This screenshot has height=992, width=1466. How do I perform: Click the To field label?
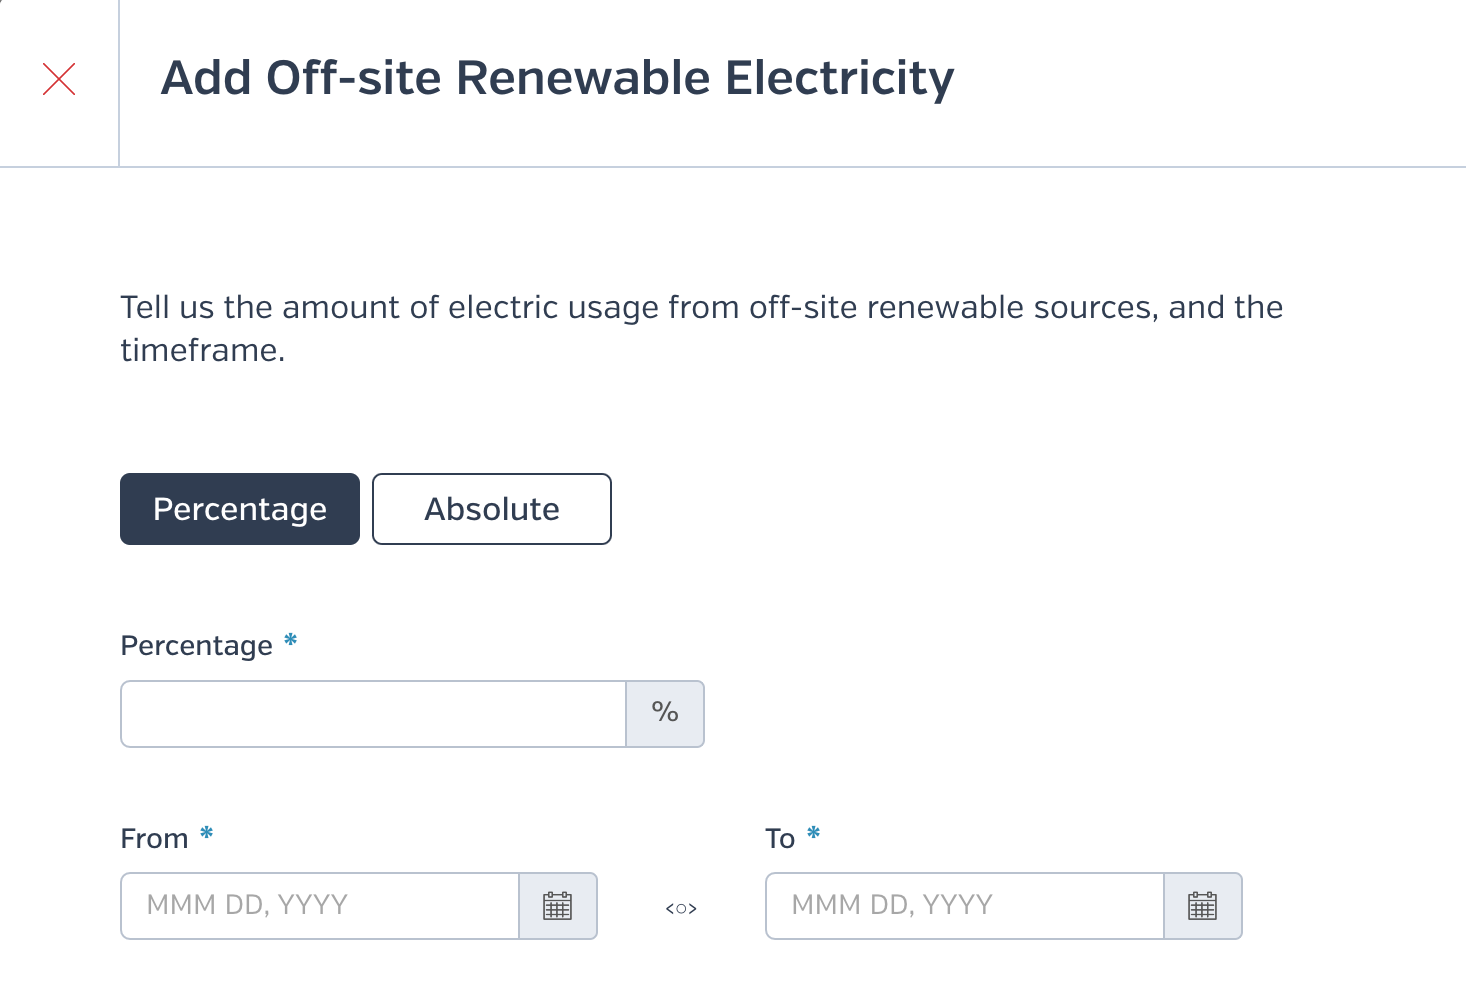[780, 838]
